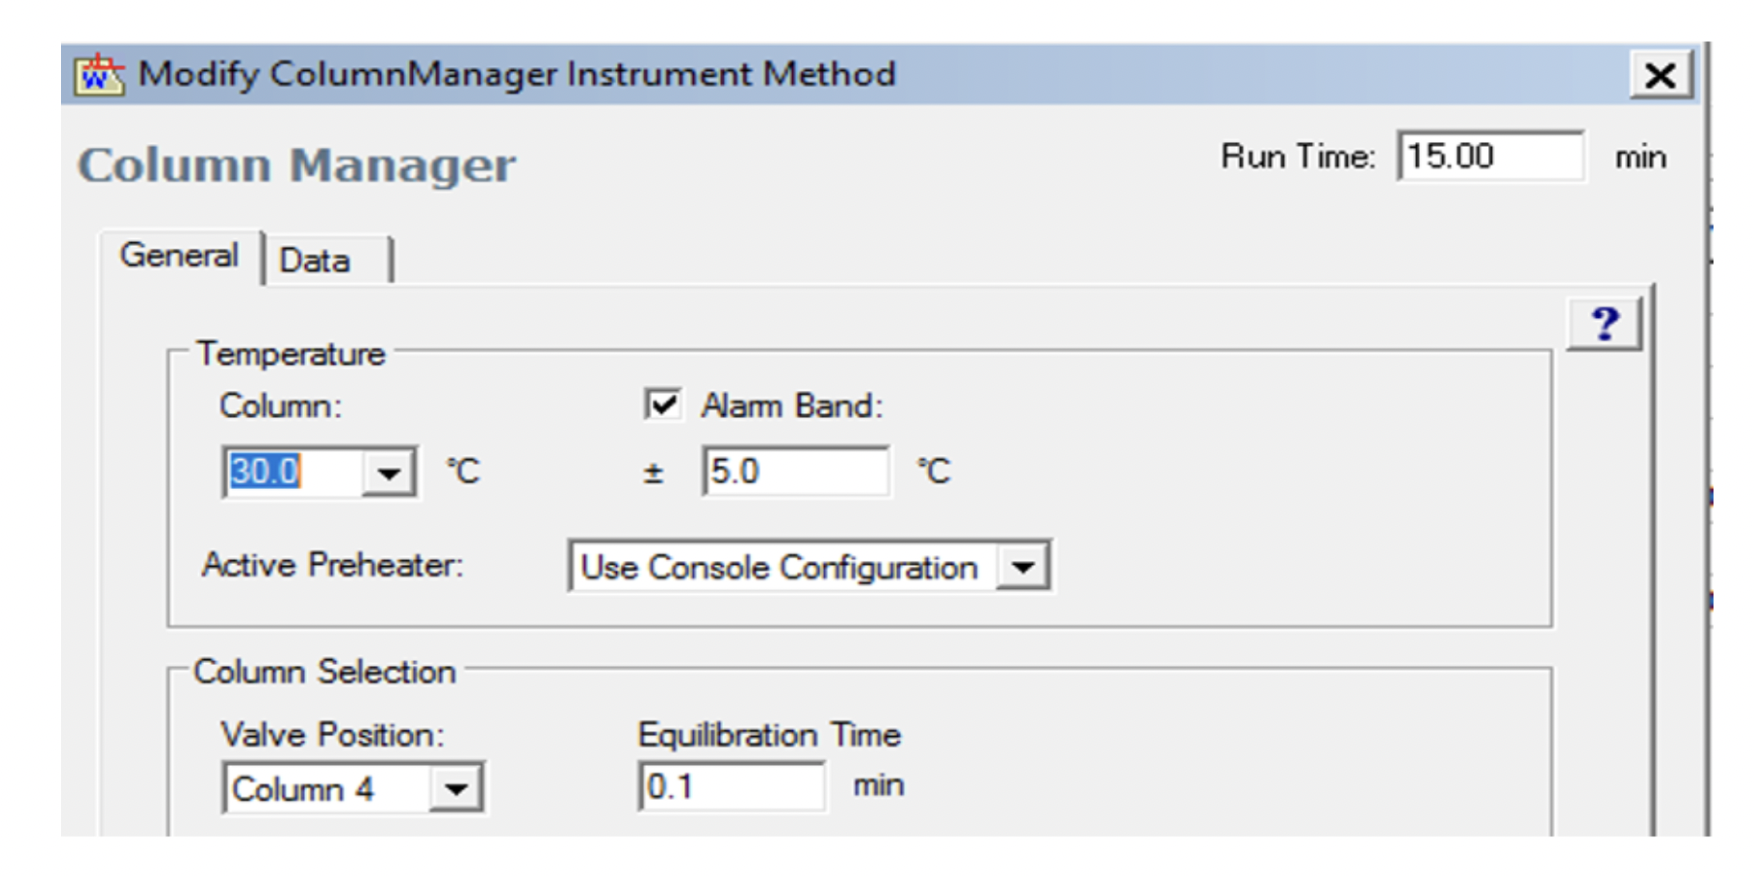Click the Active Preheater label

point(332,565)
